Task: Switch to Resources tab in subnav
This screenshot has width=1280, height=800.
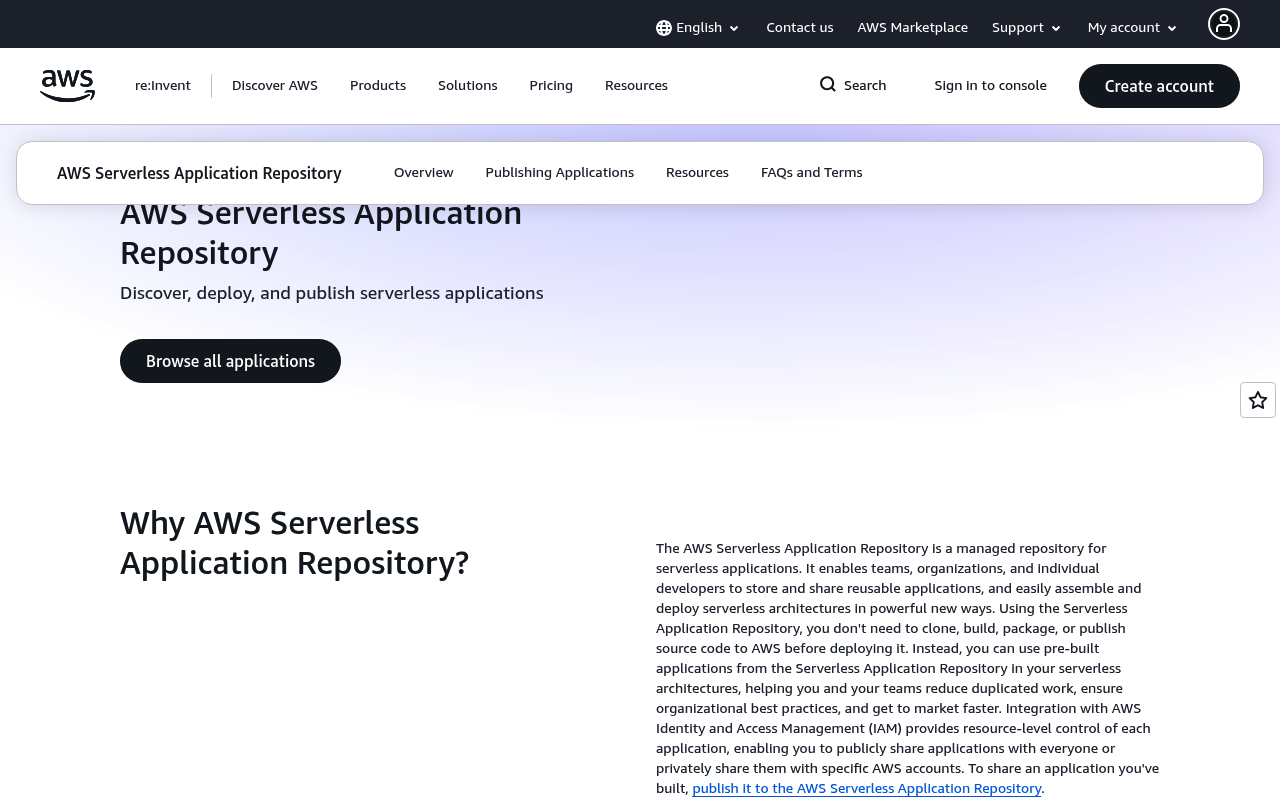Action: [x=697, y=173]
